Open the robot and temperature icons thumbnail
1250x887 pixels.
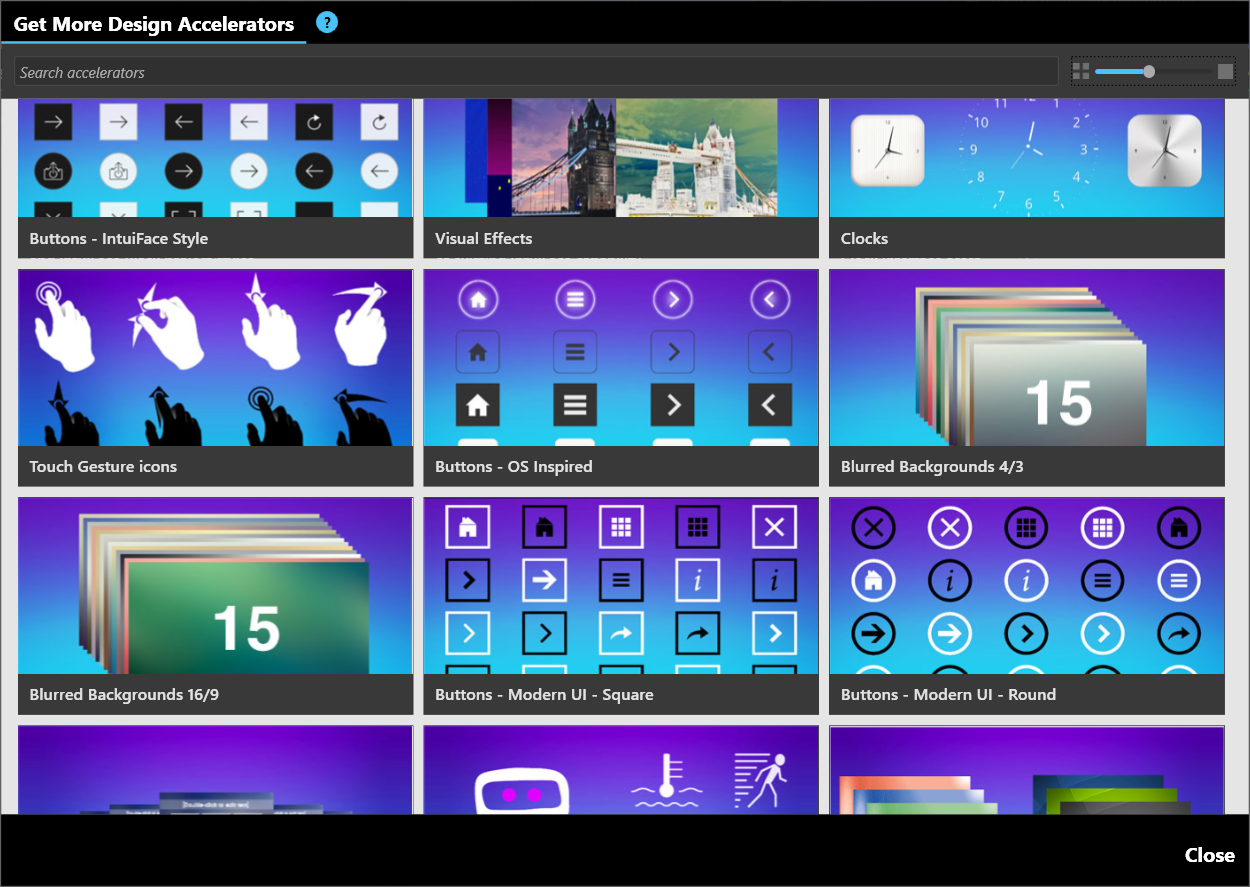coord(621,770)
